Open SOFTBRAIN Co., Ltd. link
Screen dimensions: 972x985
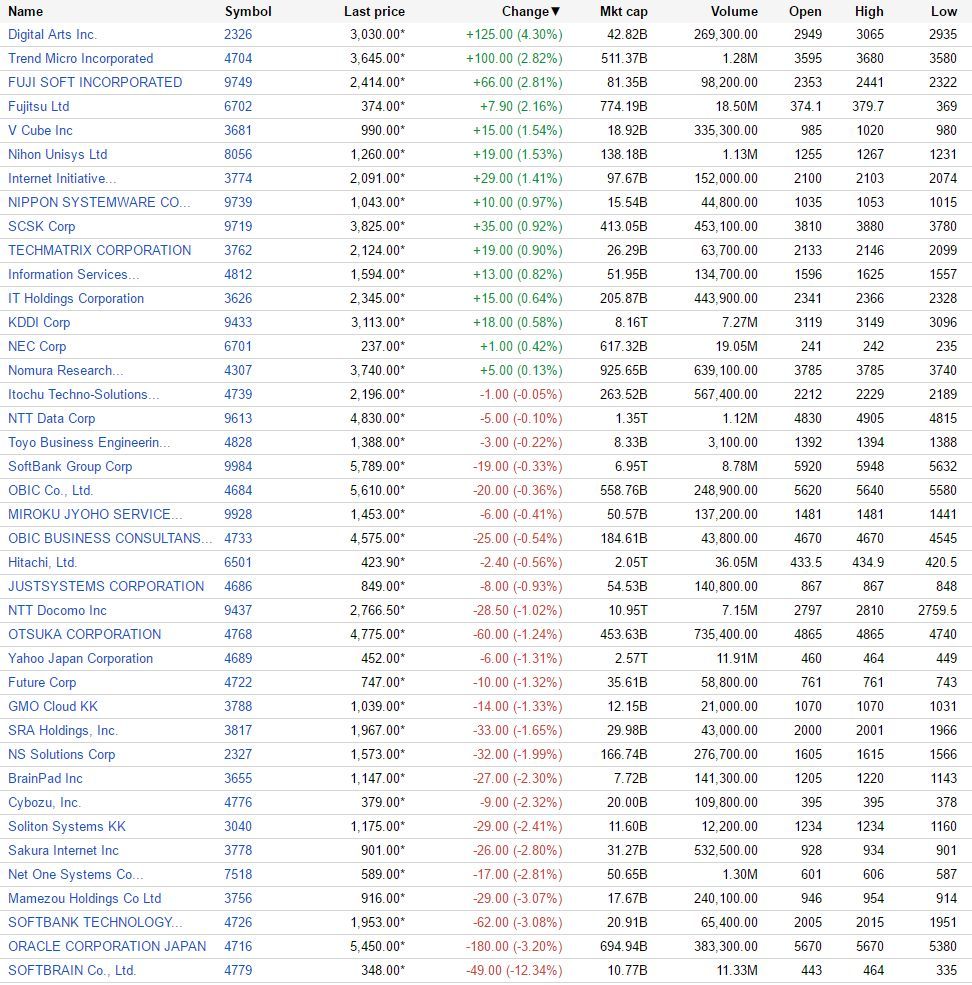pyautogui.click(x=72, y=970)
